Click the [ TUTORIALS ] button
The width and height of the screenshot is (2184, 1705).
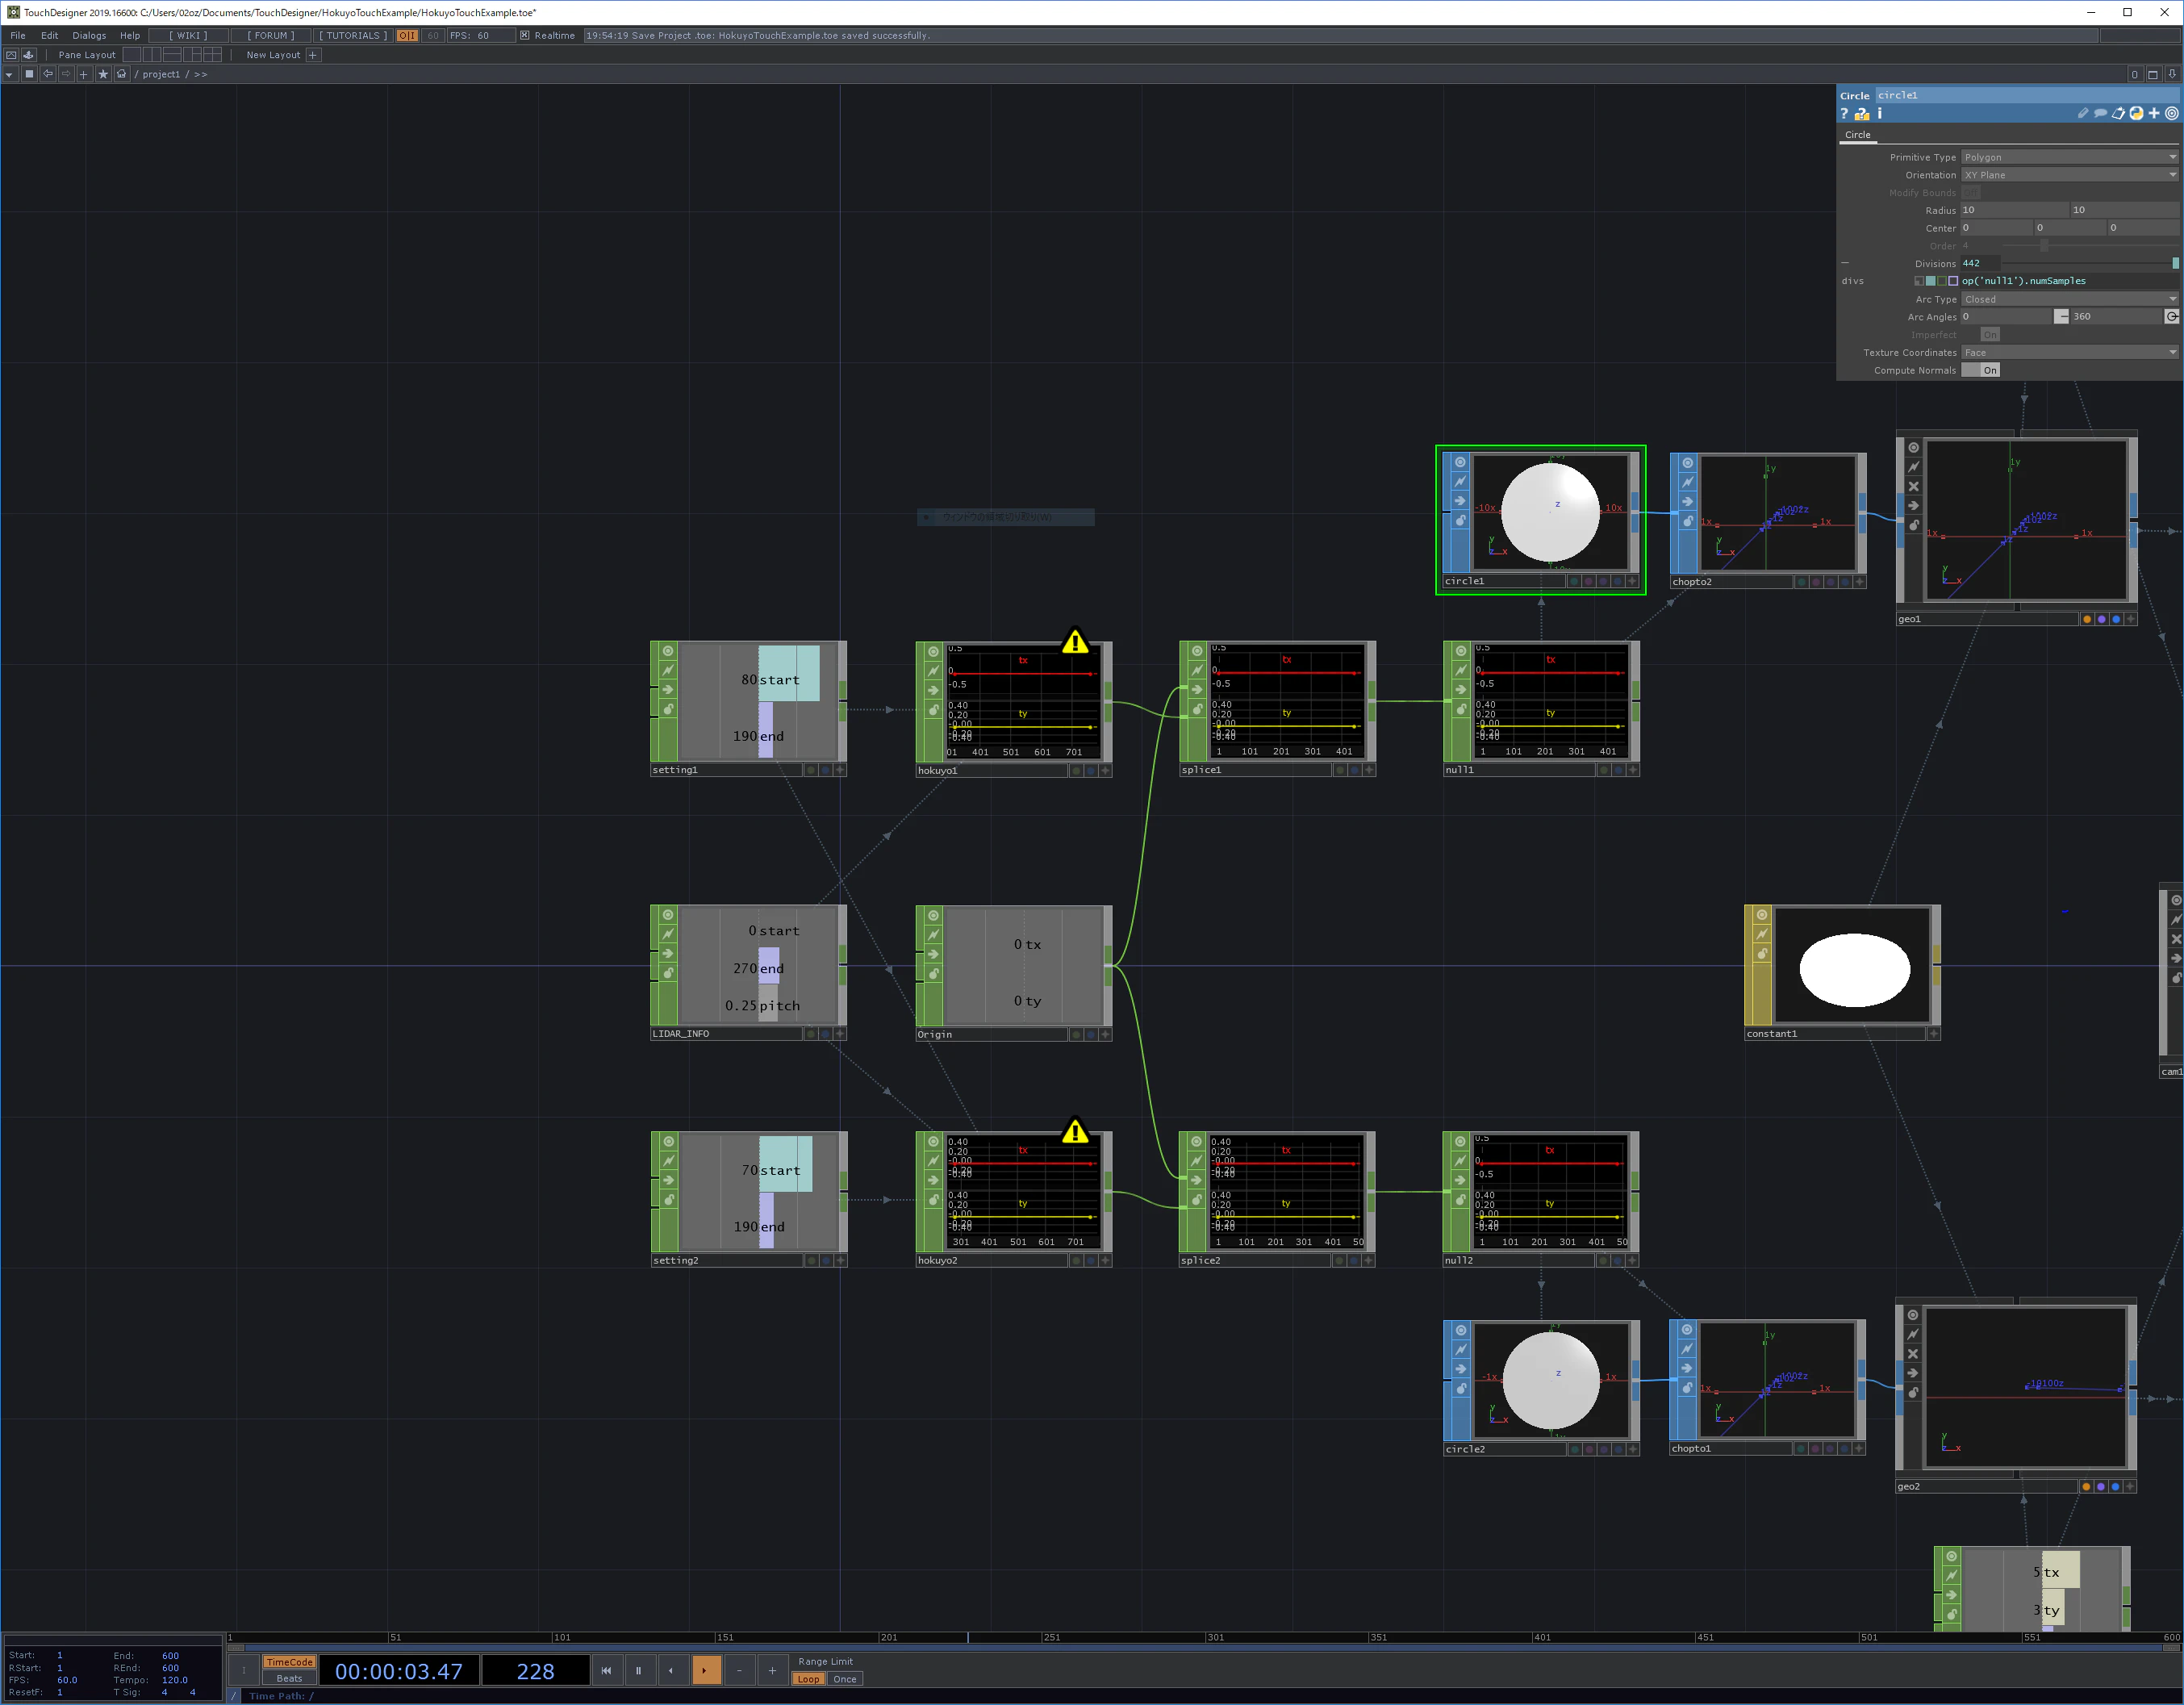(353, 36)
